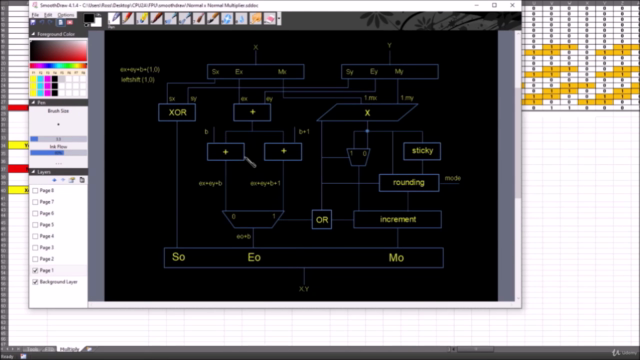640x360 pixels.
Task: Click the background white color box
Action: [98, 22]
